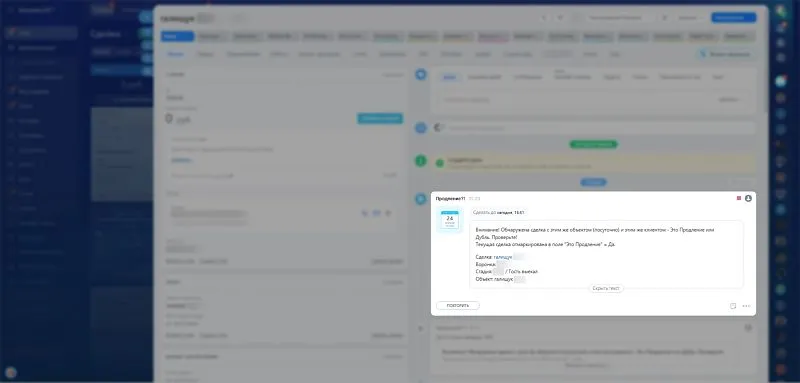Click the note icon beside the three dots
This screenshot has height=383, width=800.
click(733, 306)
